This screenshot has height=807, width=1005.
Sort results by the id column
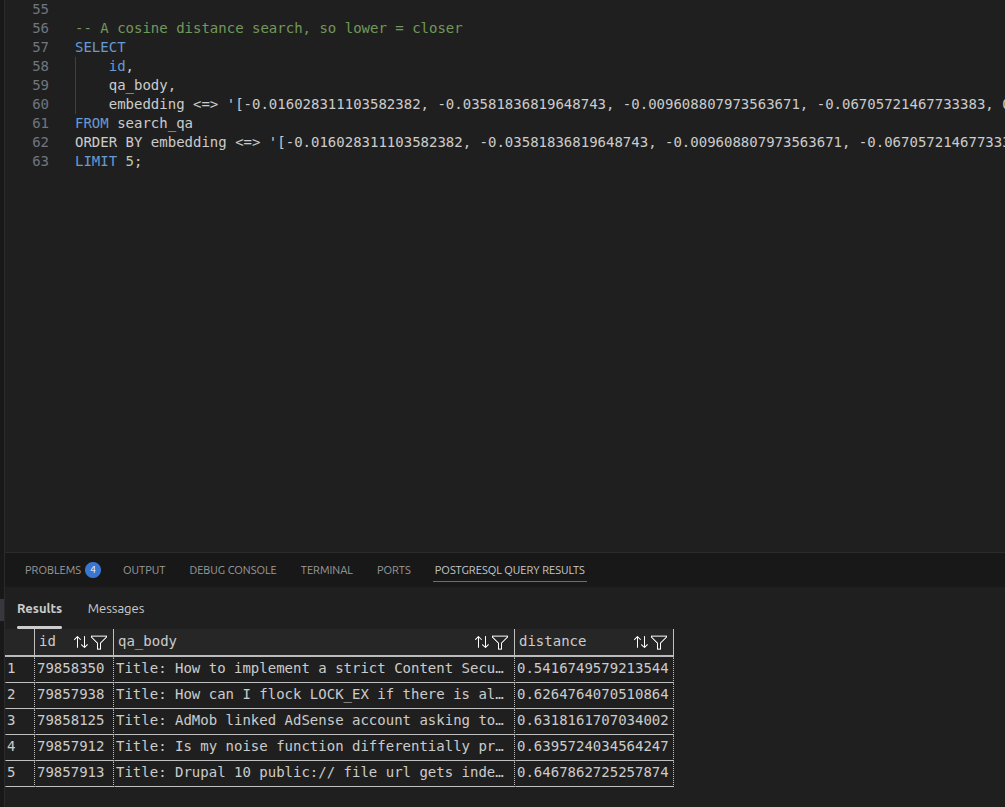tap(81, 642)
